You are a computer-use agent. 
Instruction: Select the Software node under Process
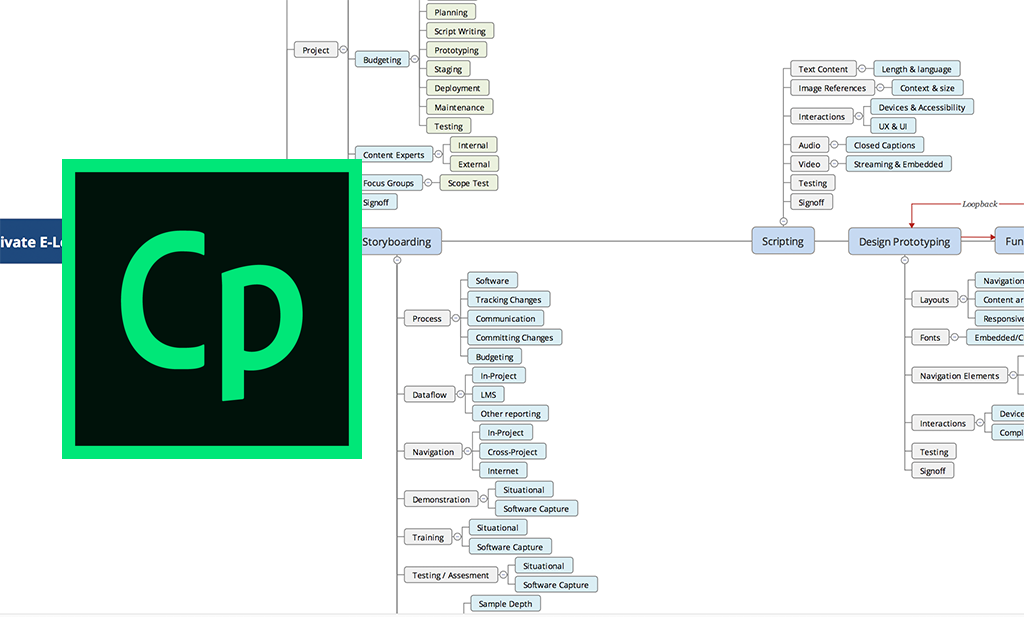tap(492, 280)
